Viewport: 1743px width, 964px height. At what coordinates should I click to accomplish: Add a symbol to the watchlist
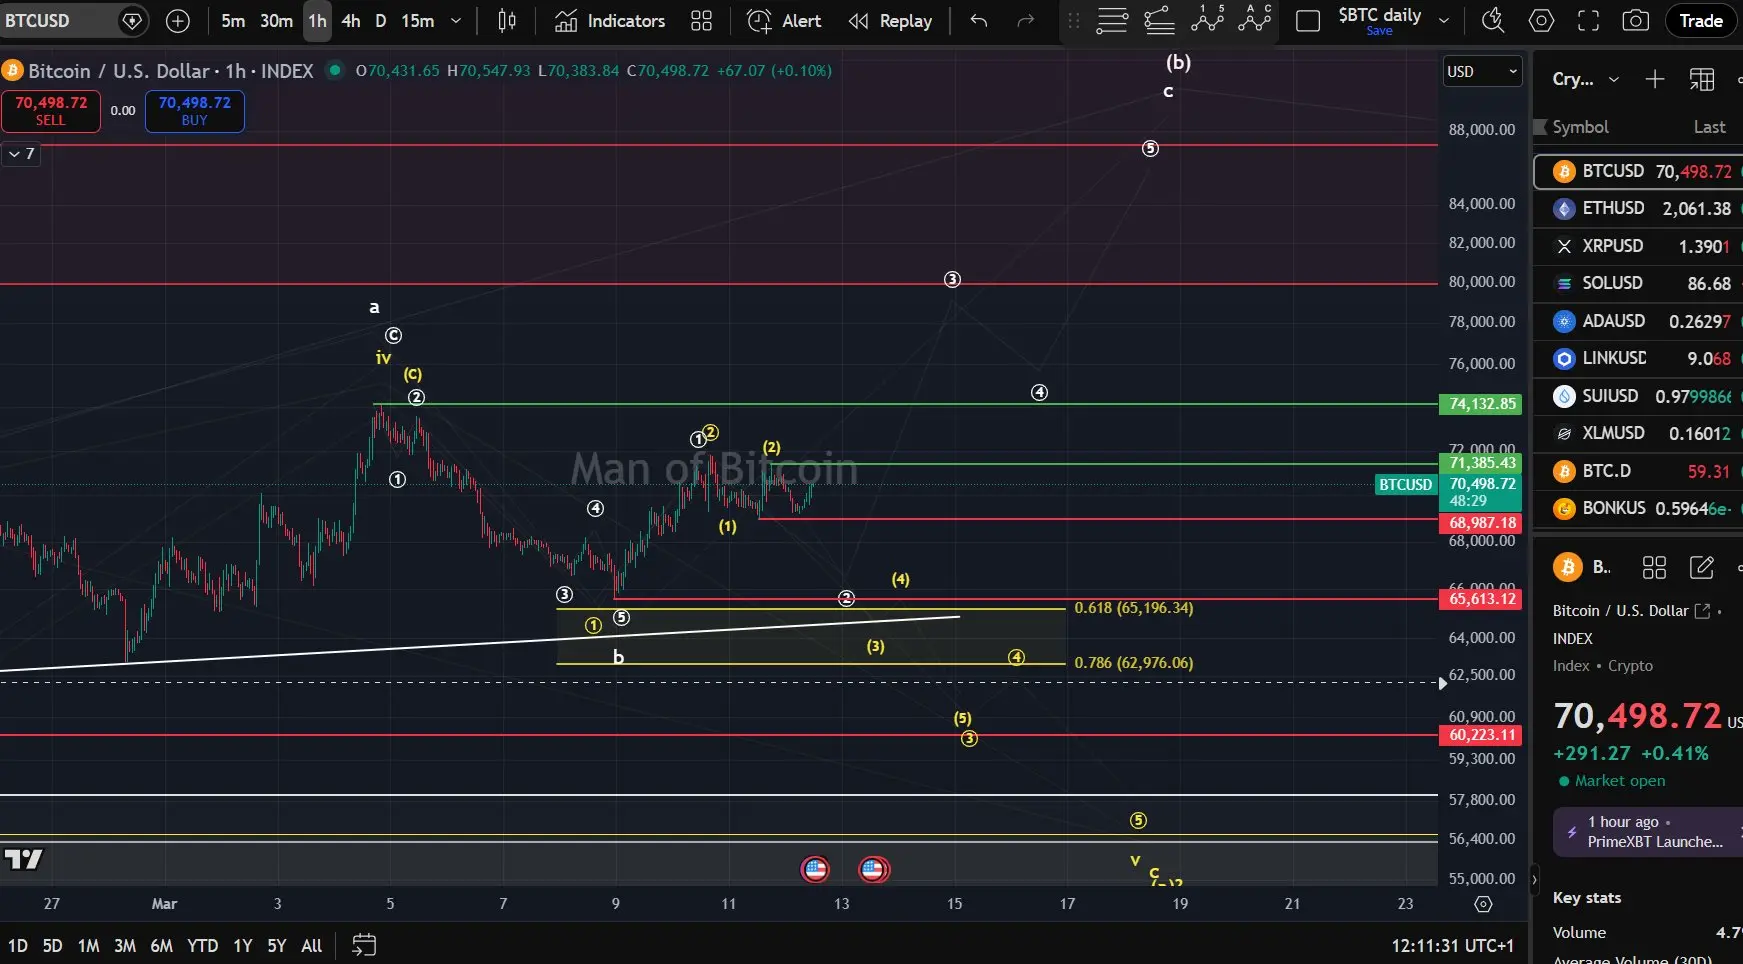tap(1655, 79)
